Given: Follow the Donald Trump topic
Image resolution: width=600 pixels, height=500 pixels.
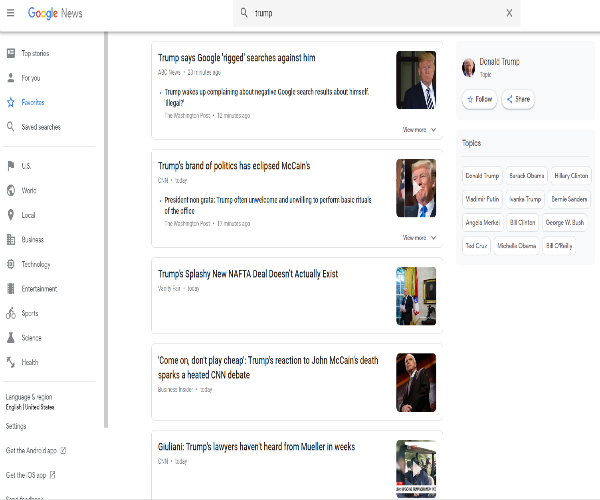Looking at the screenshot, I should (x=479, y=99).
